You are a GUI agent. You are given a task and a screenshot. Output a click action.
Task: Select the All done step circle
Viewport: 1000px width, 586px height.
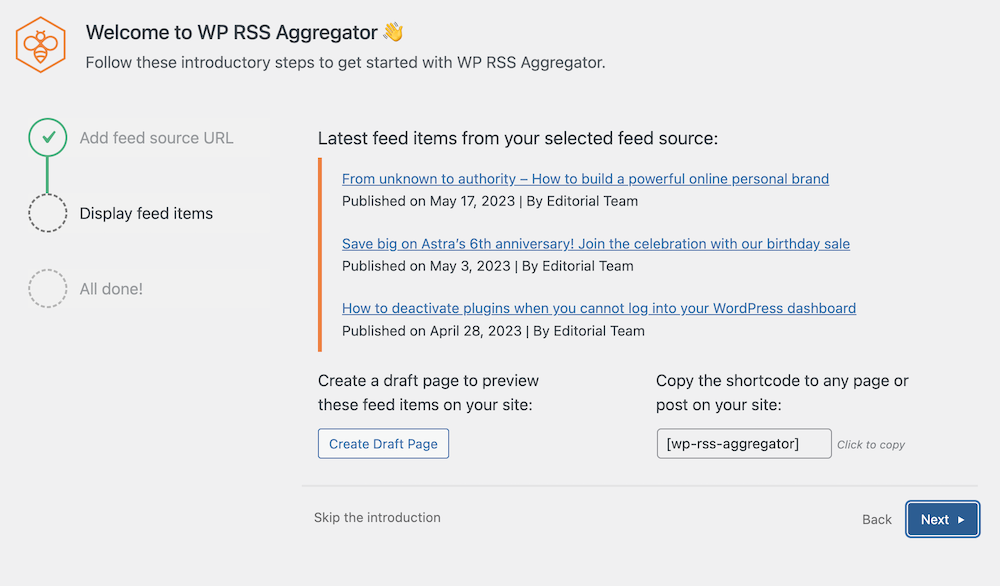pos(48,289)
